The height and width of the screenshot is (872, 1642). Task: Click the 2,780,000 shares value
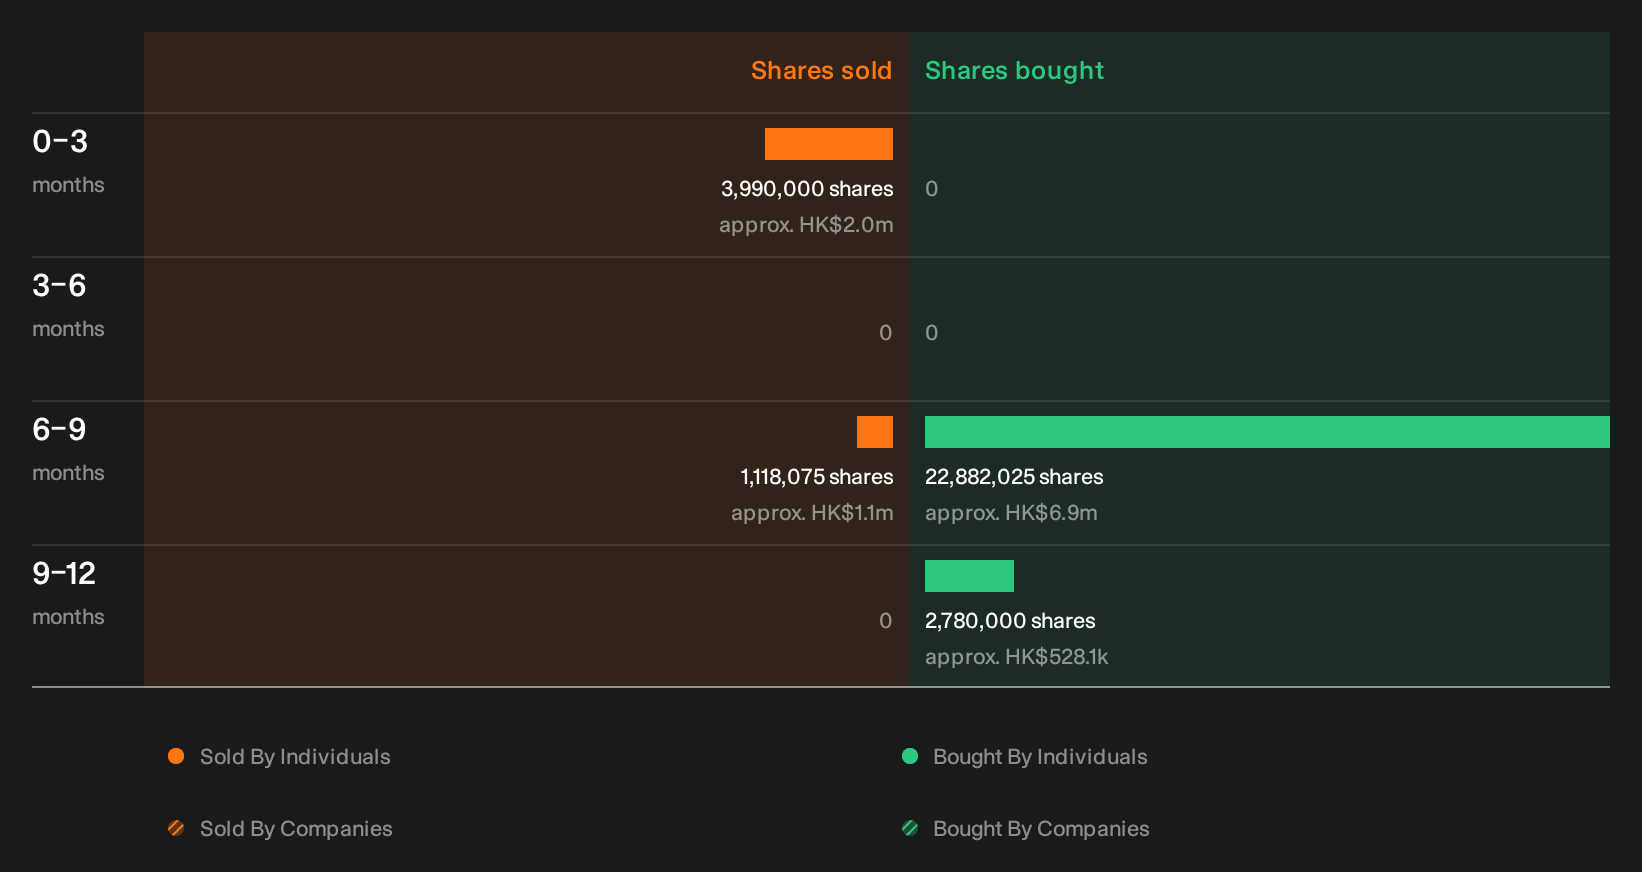point(1010,621)
